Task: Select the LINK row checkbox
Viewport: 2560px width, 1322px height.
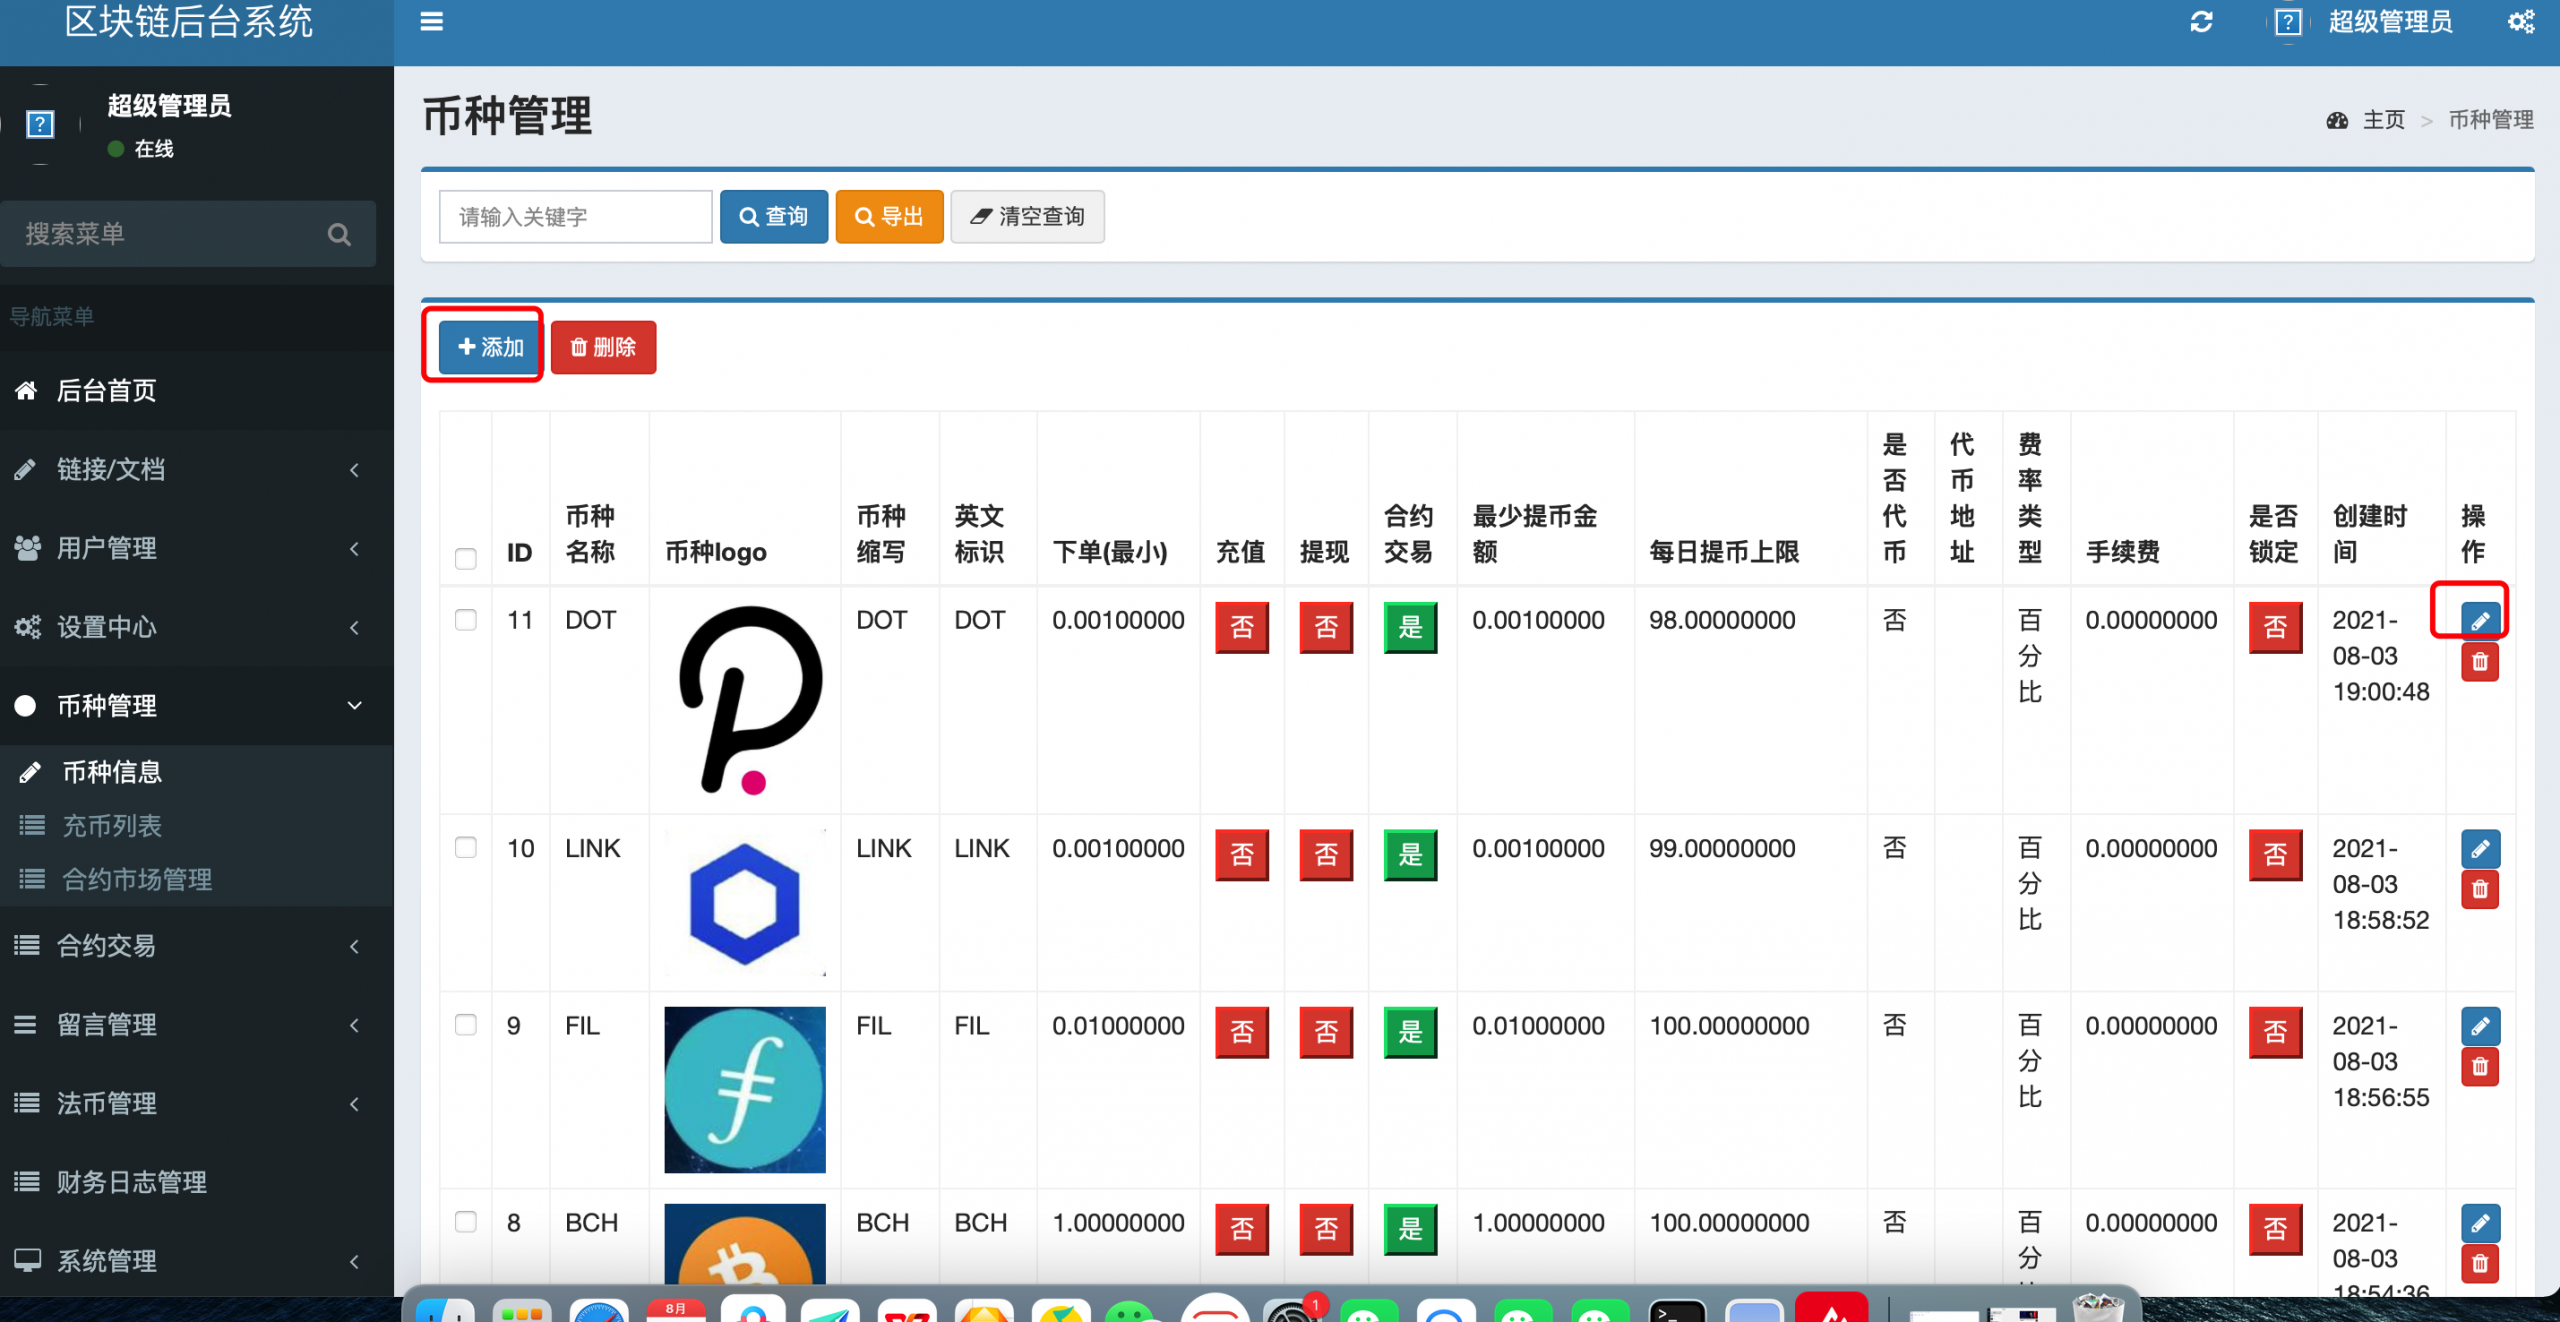Action: (x=466, y=848)
